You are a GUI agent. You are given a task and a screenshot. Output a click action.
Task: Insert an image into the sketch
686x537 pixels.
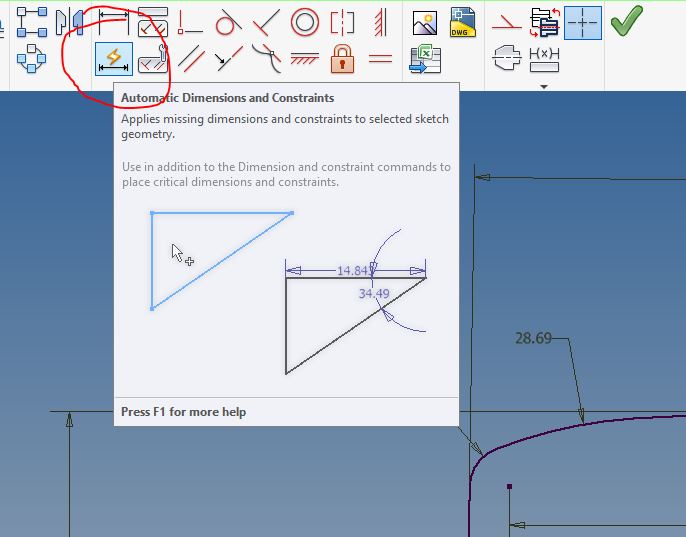(x=424, y=23)
